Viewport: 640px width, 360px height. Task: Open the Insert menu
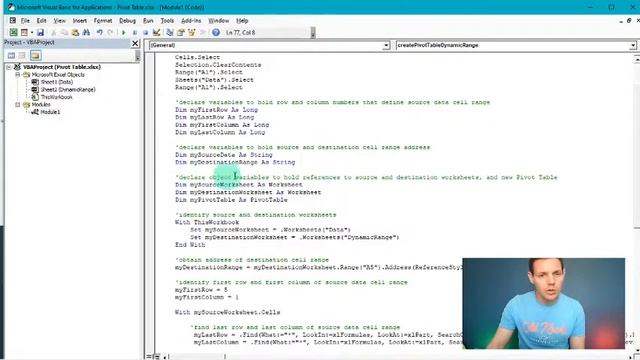[80, 20]
